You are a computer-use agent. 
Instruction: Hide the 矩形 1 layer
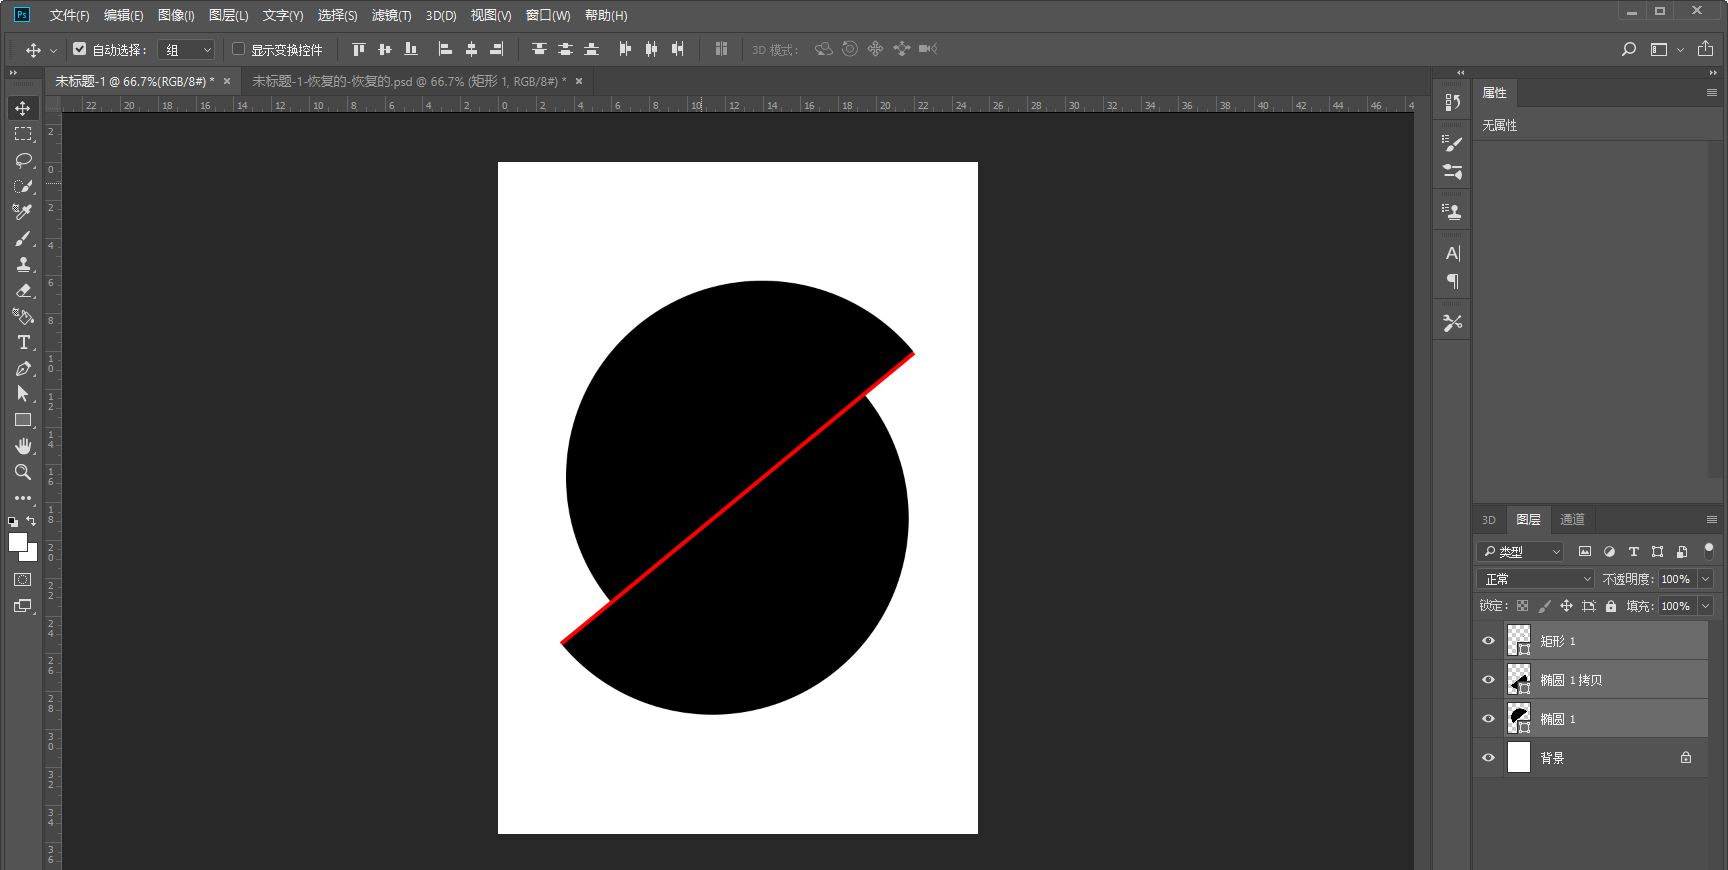pos(1488,641)
